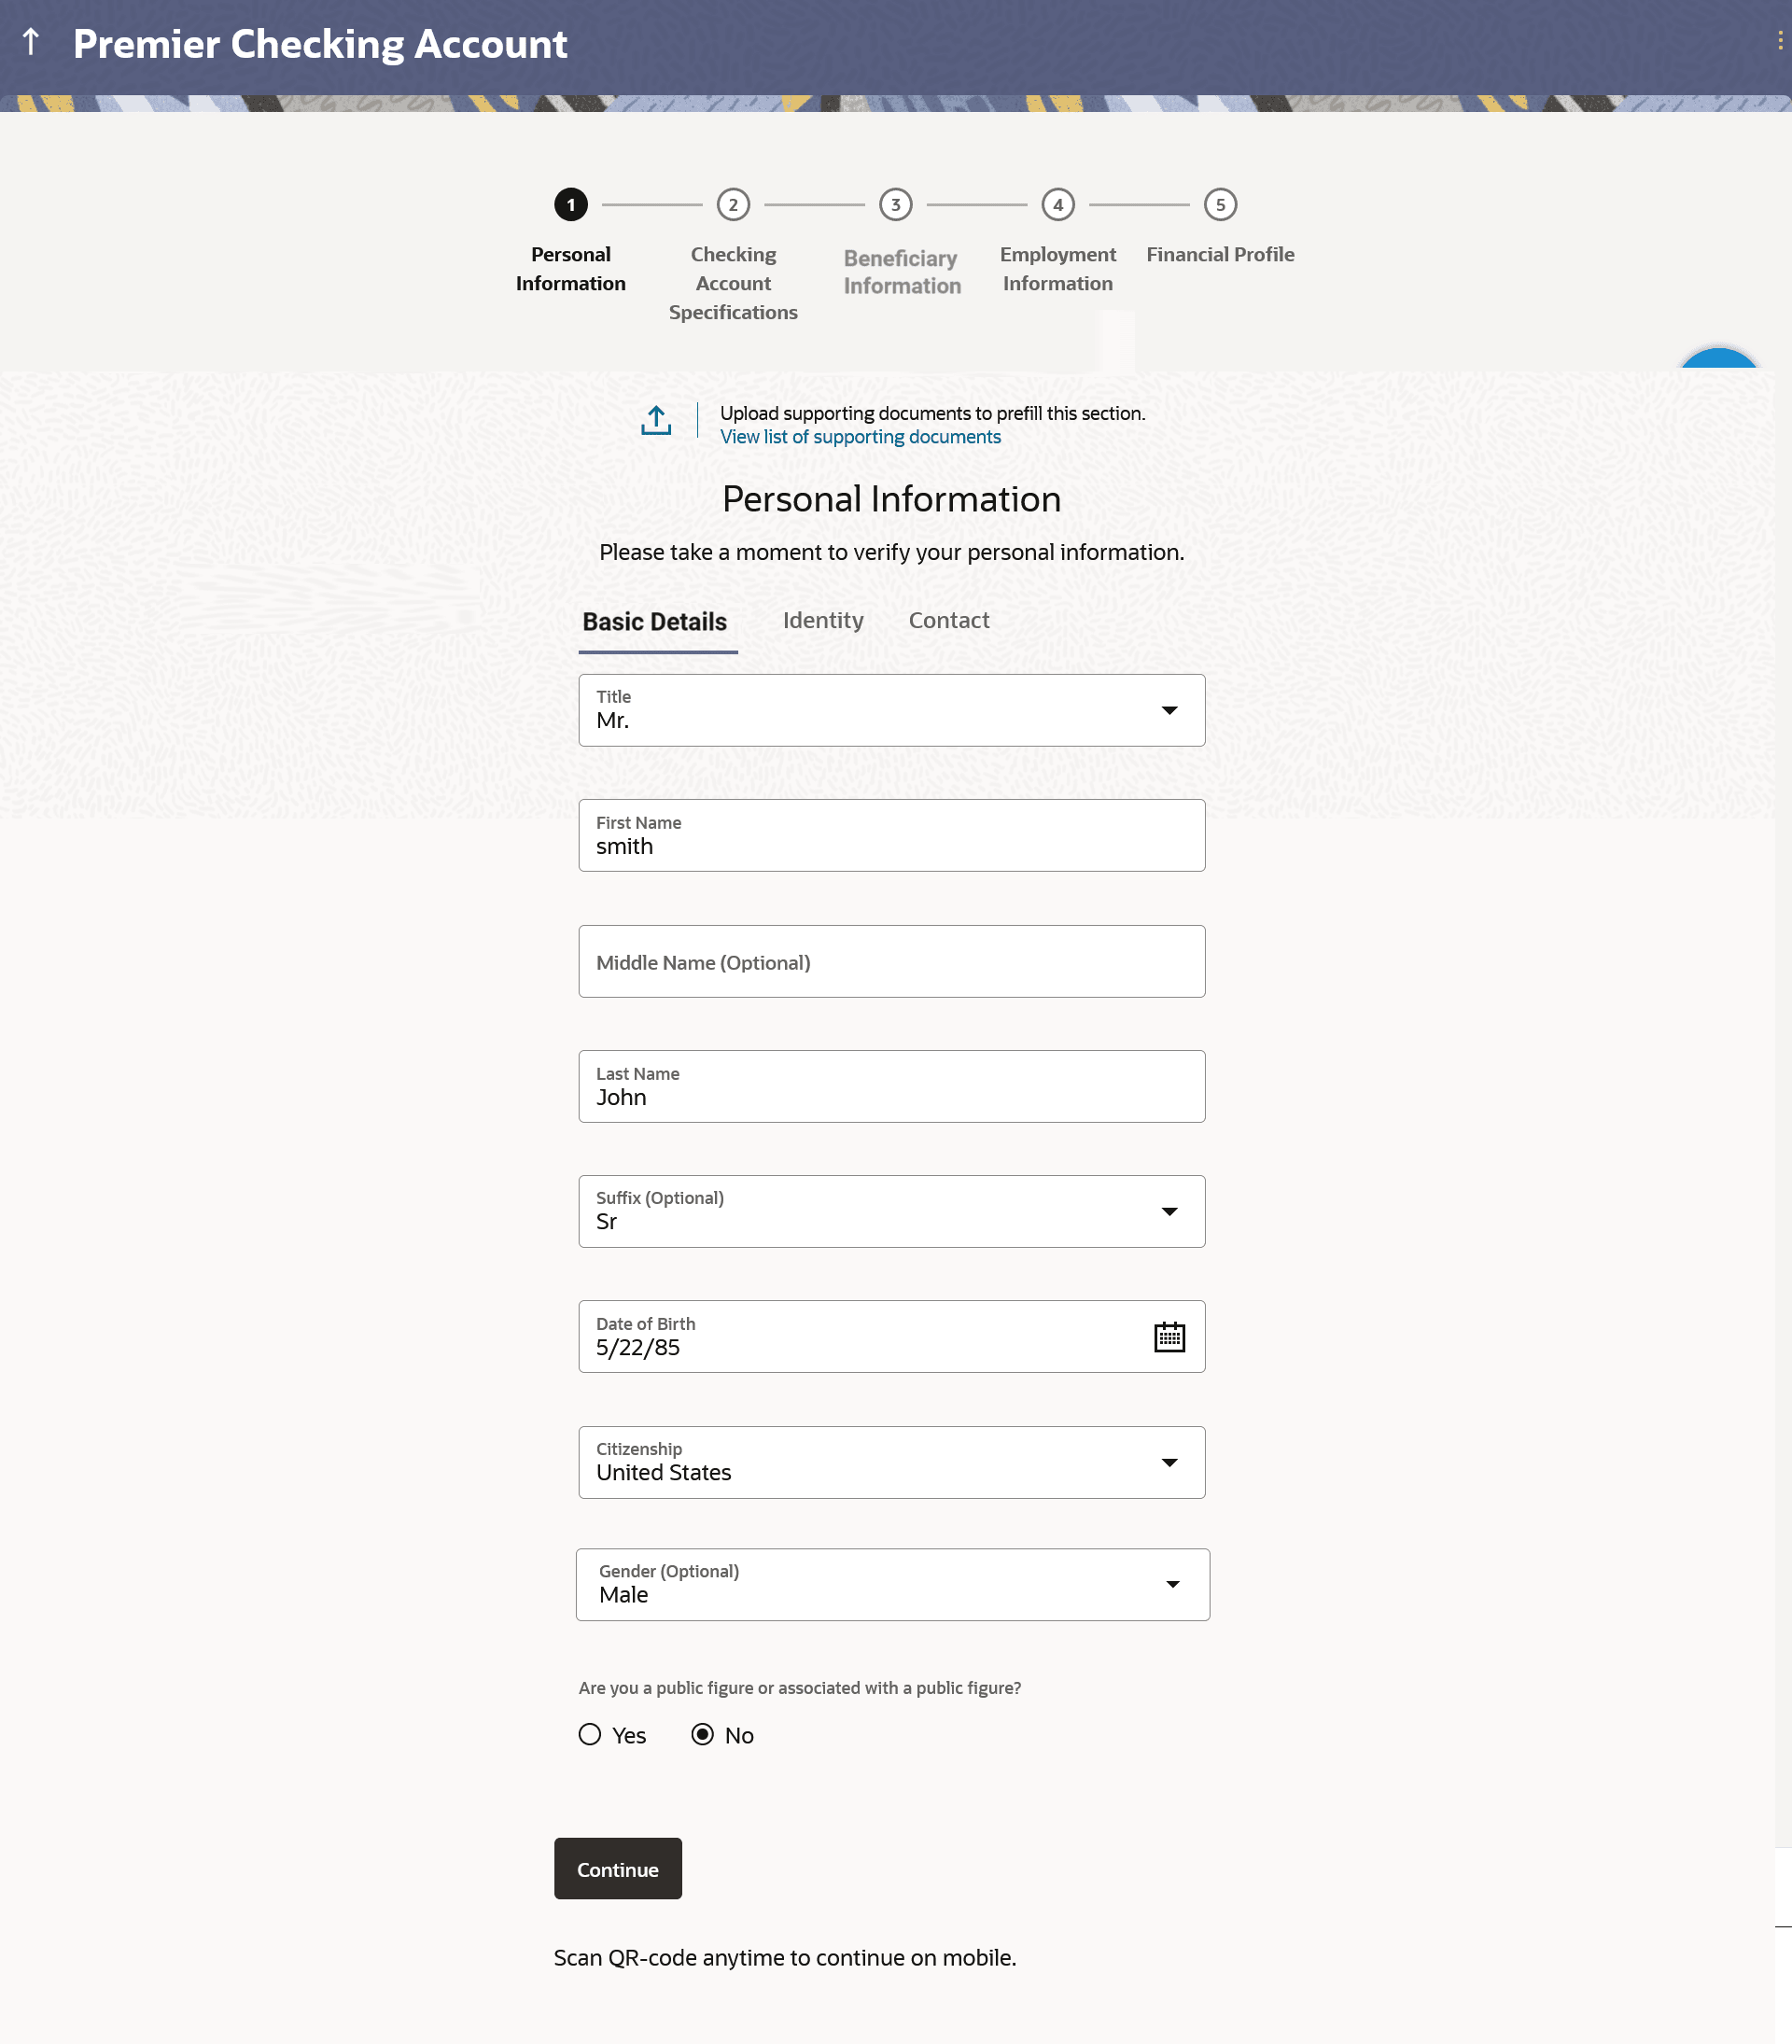The height and width of the screenshot is (2044, 1792).
Task: Go to step 2 Checking Account Specifications
Action: tap(733, 205)
